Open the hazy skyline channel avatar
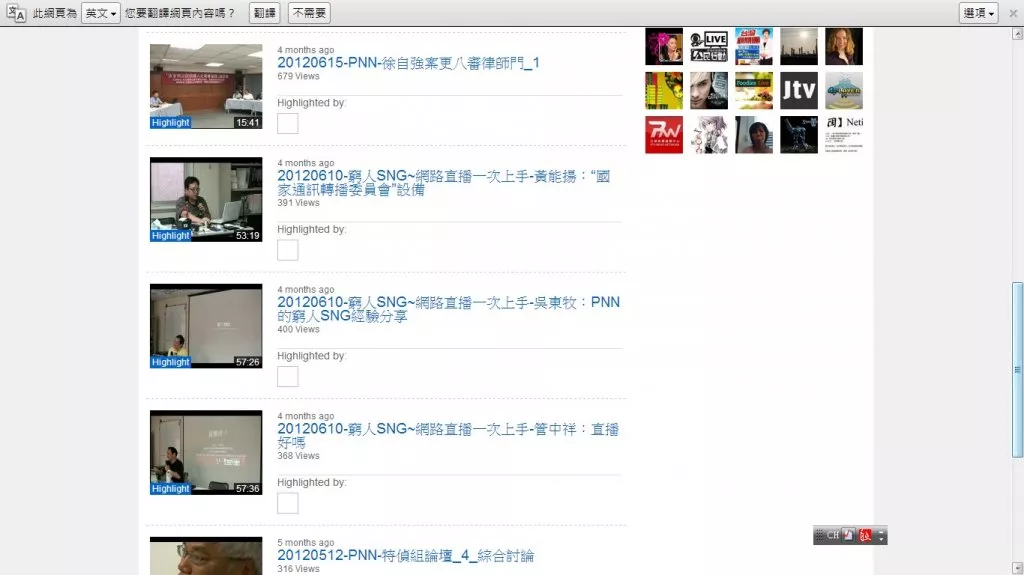This screenshot has height=575, width=1024. [799, 46]
